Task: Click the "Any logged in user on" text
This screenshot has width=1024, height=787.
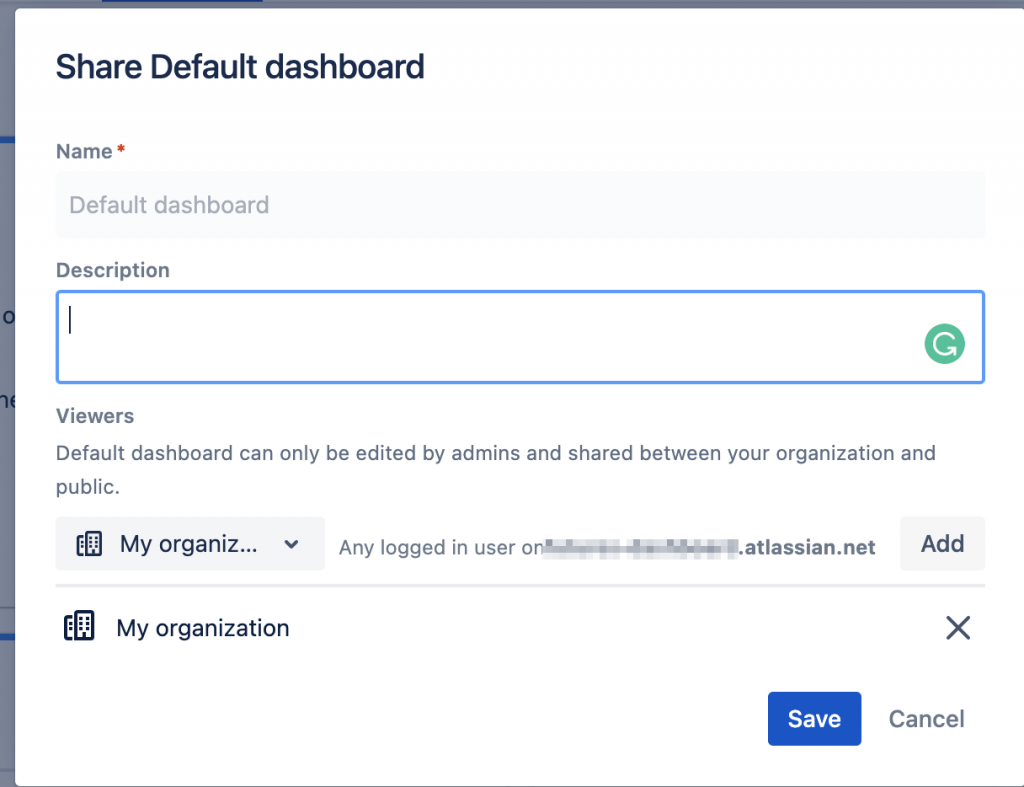Action: (x=440, y=548)
